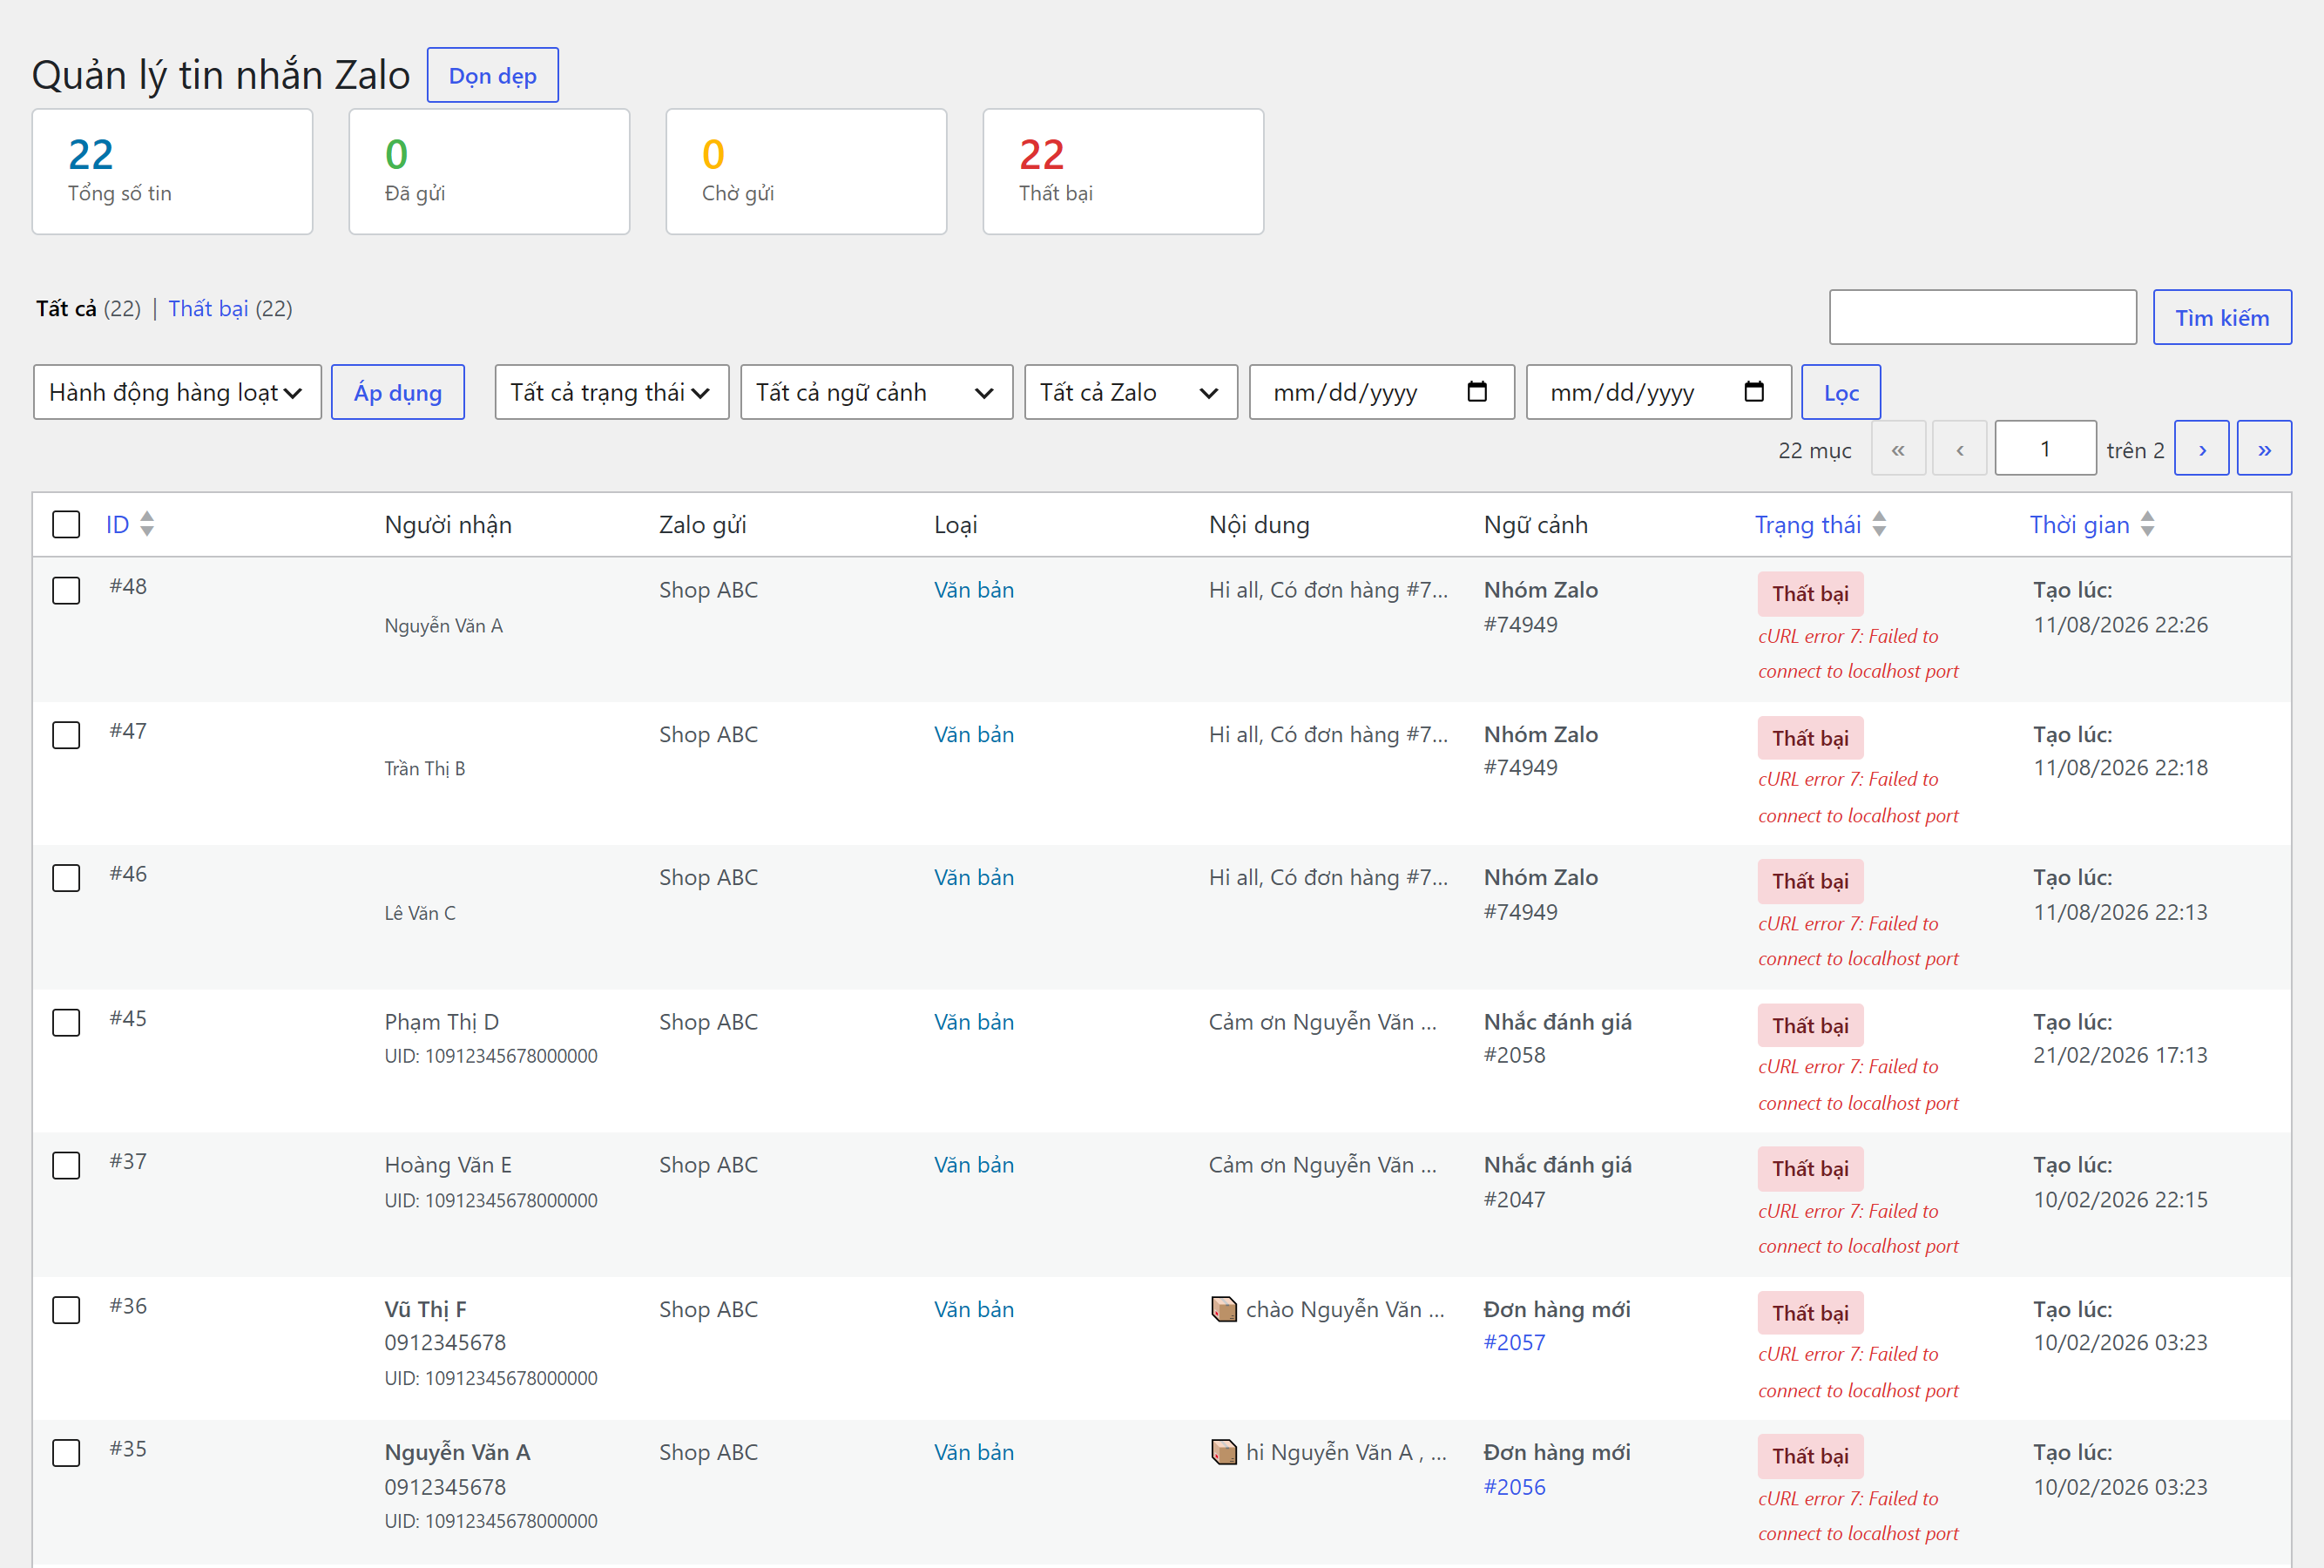Image resolution: width=2324 pixels, height=1568 pixels.
Task: Click Văn bản type link in row #45
Action: [x=973, y=1022]
